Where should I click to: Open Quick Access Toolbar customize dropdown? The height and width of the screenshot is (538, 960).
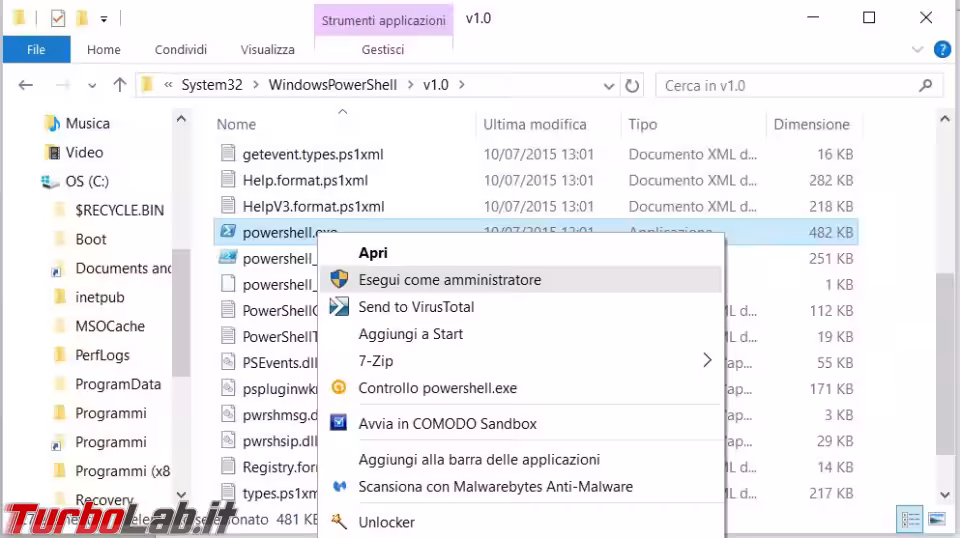(x=103, y=20)
